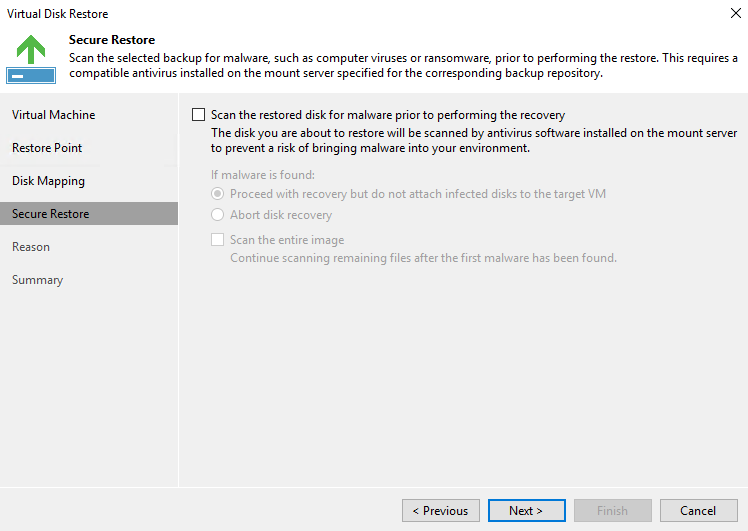Click the Secure Restore heading text

pyautogui.click(x=112, y=40)
